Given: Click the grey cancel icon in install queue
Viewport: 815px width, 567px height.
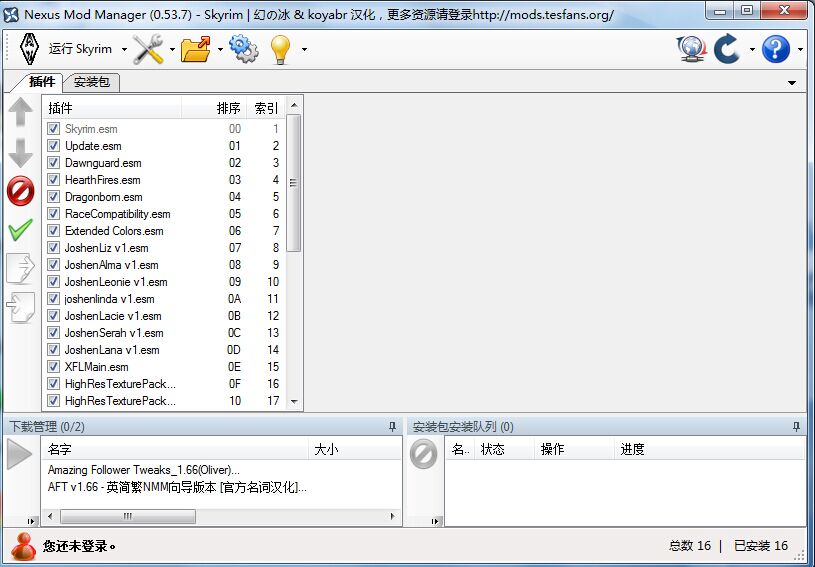Looking at the screenshot, I should coord(424,454).
